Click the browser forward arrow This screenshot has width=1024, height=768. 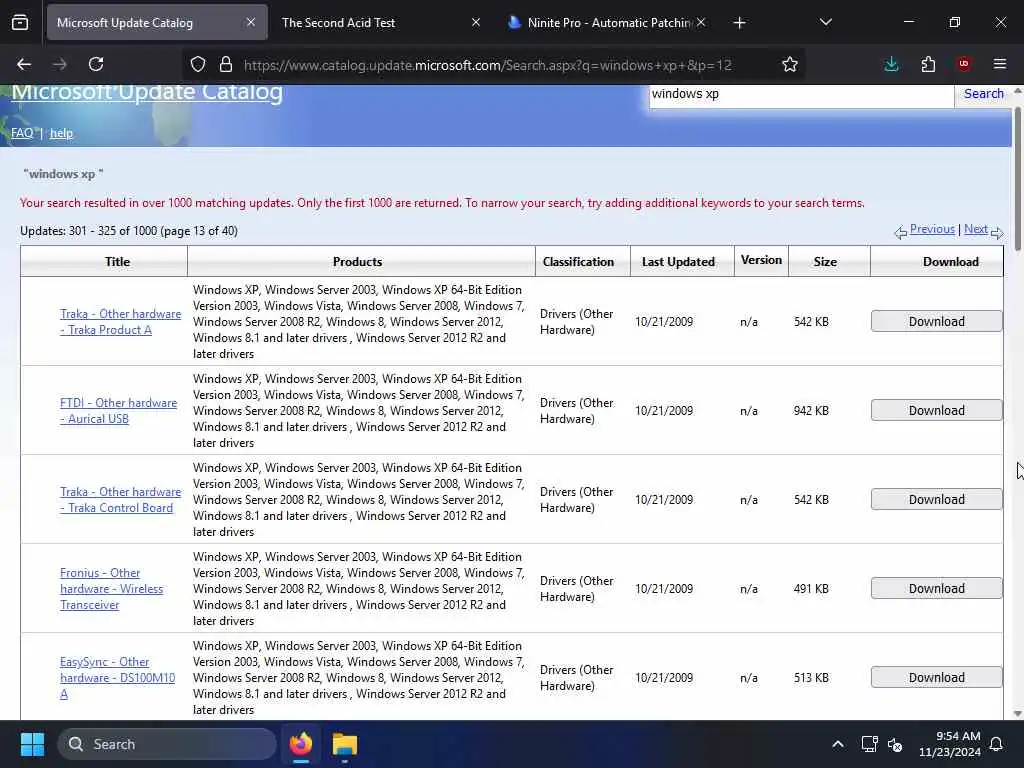point(59,64)
